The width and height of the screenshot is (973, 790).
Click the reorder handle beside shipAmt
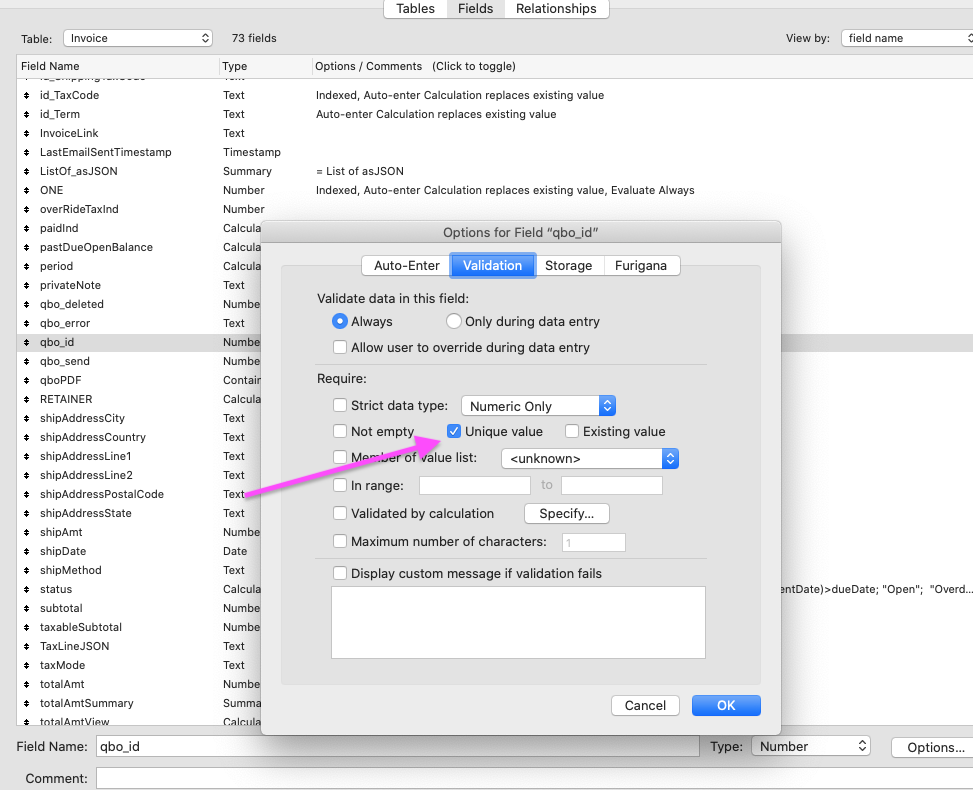click(x=27, y=532)
